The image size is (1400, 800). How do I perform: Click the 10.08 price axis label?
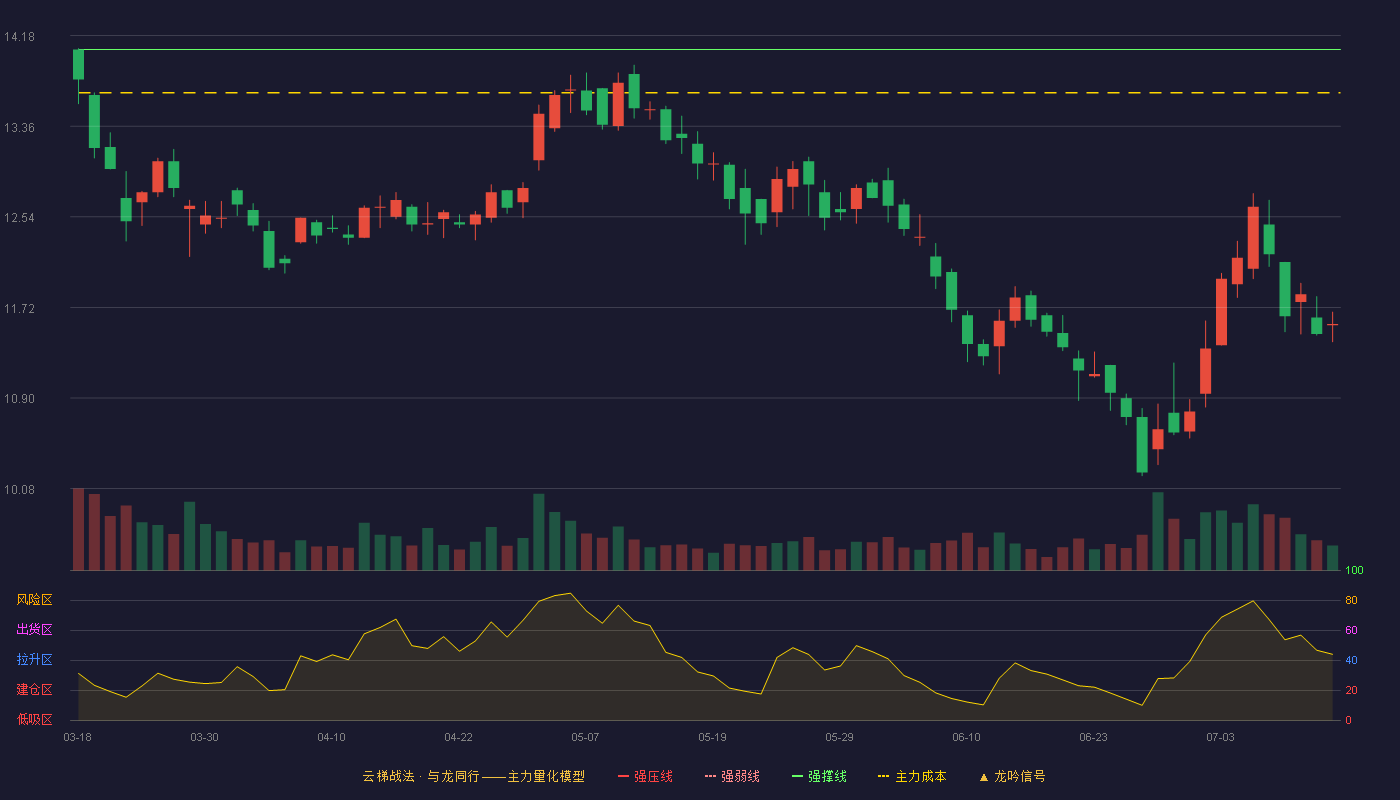click(x=19, y=489)
